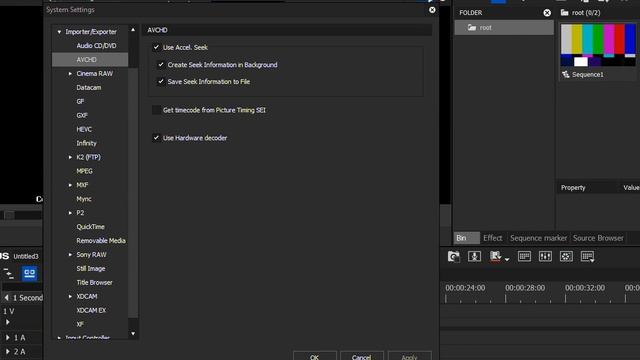Image resolution: width=640 pixels, height=360 pixels.
Task: Select GXF in settings tree
Action: coord(82,116)
